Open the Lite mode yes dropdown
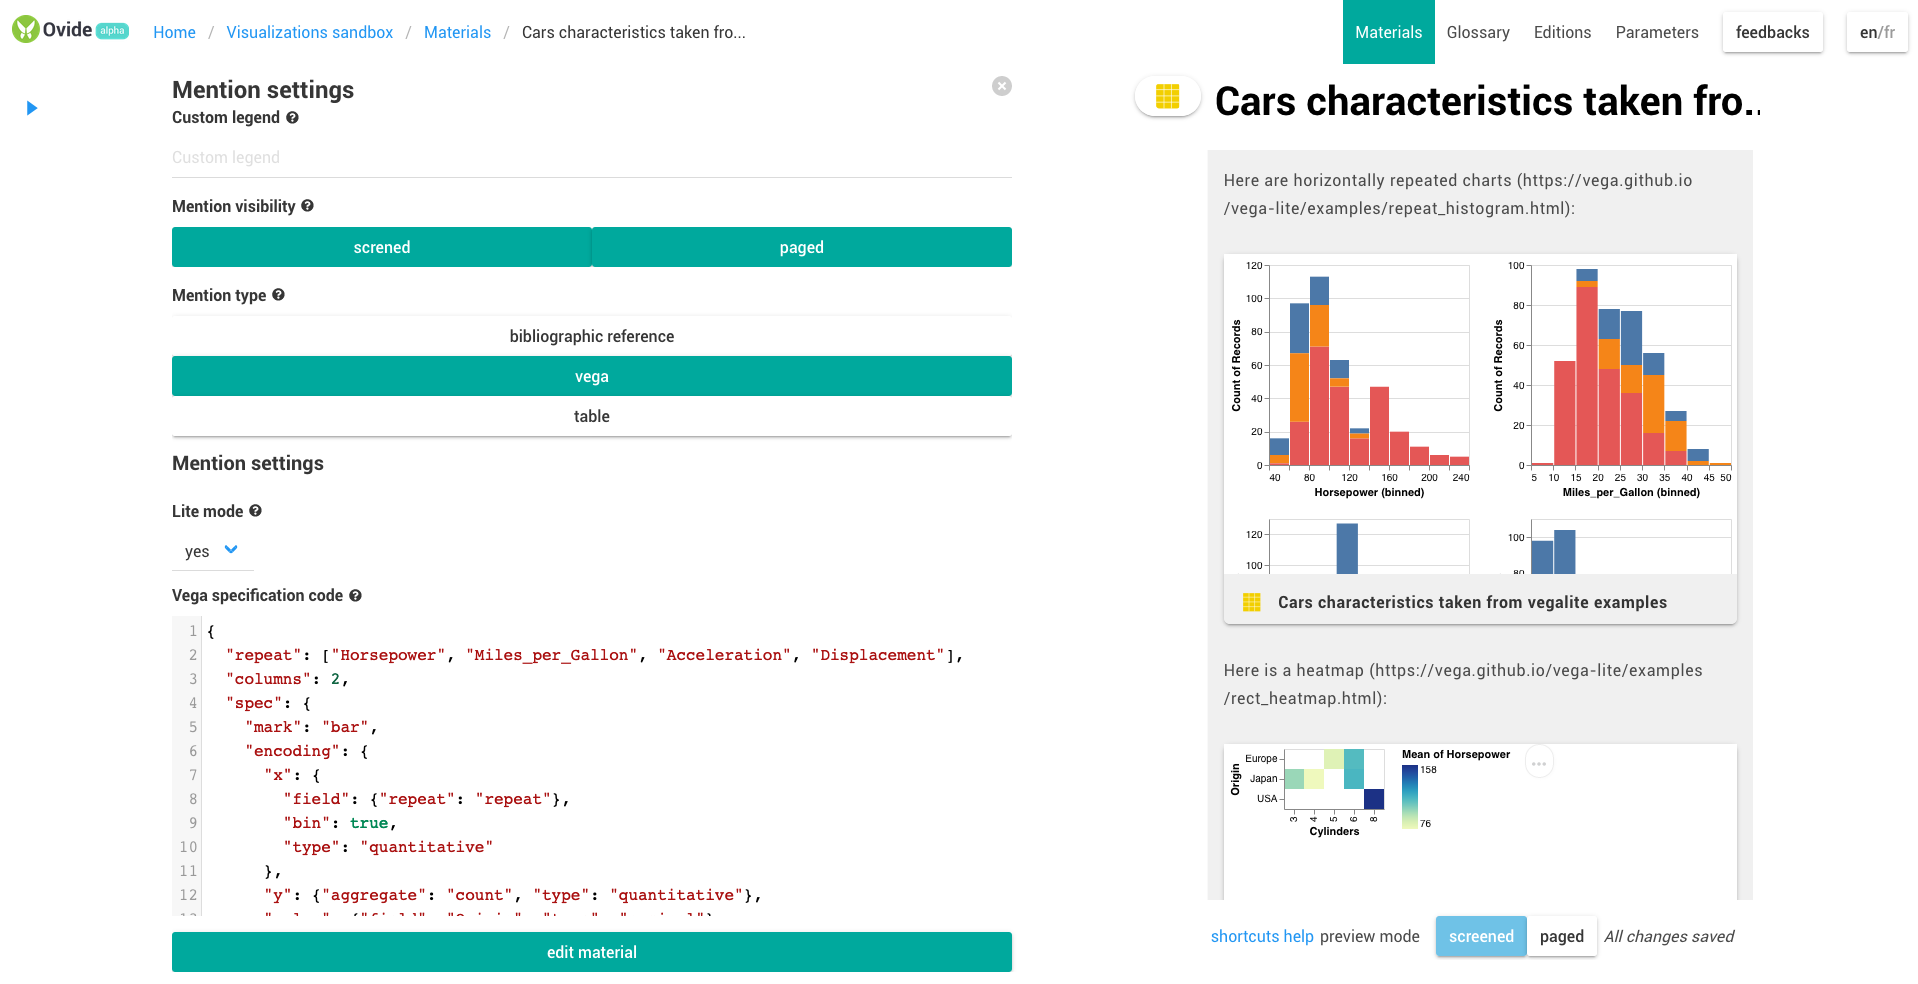The image size is (1918, 984). point(212,551)
